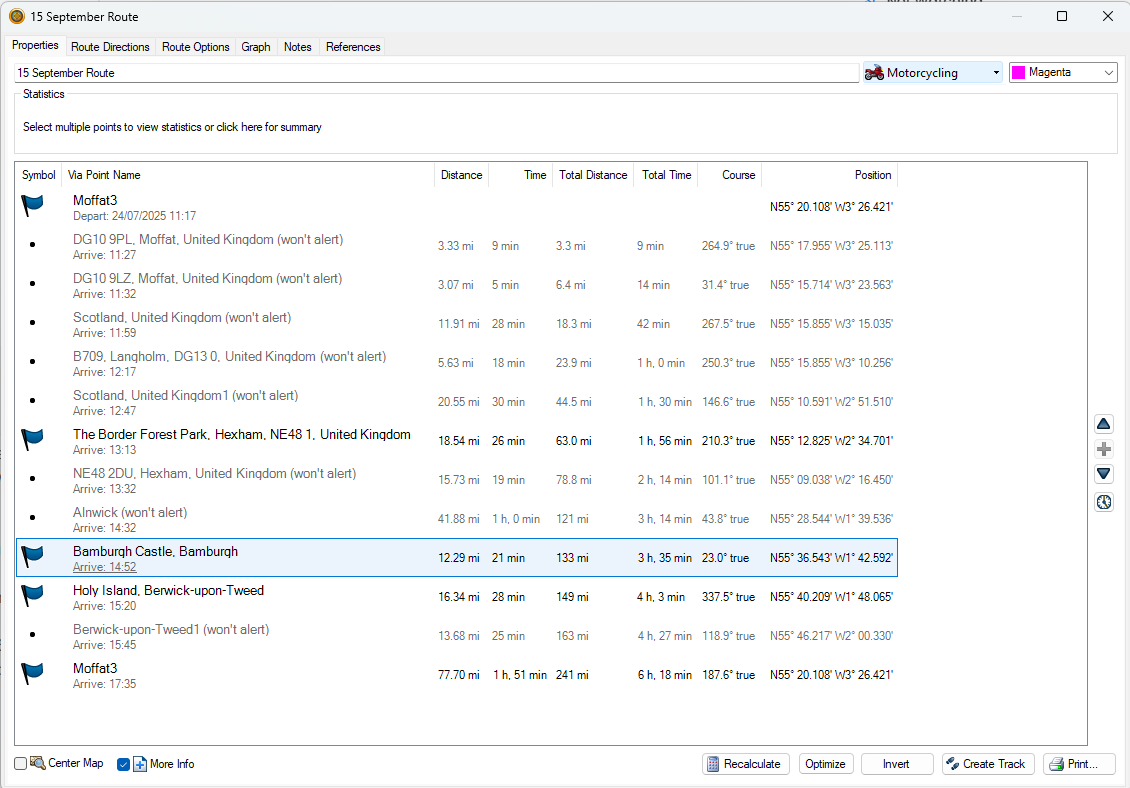Screen dimensions: 1130x788
Task: Click the Recalculate button
Action: click(746, 763)
